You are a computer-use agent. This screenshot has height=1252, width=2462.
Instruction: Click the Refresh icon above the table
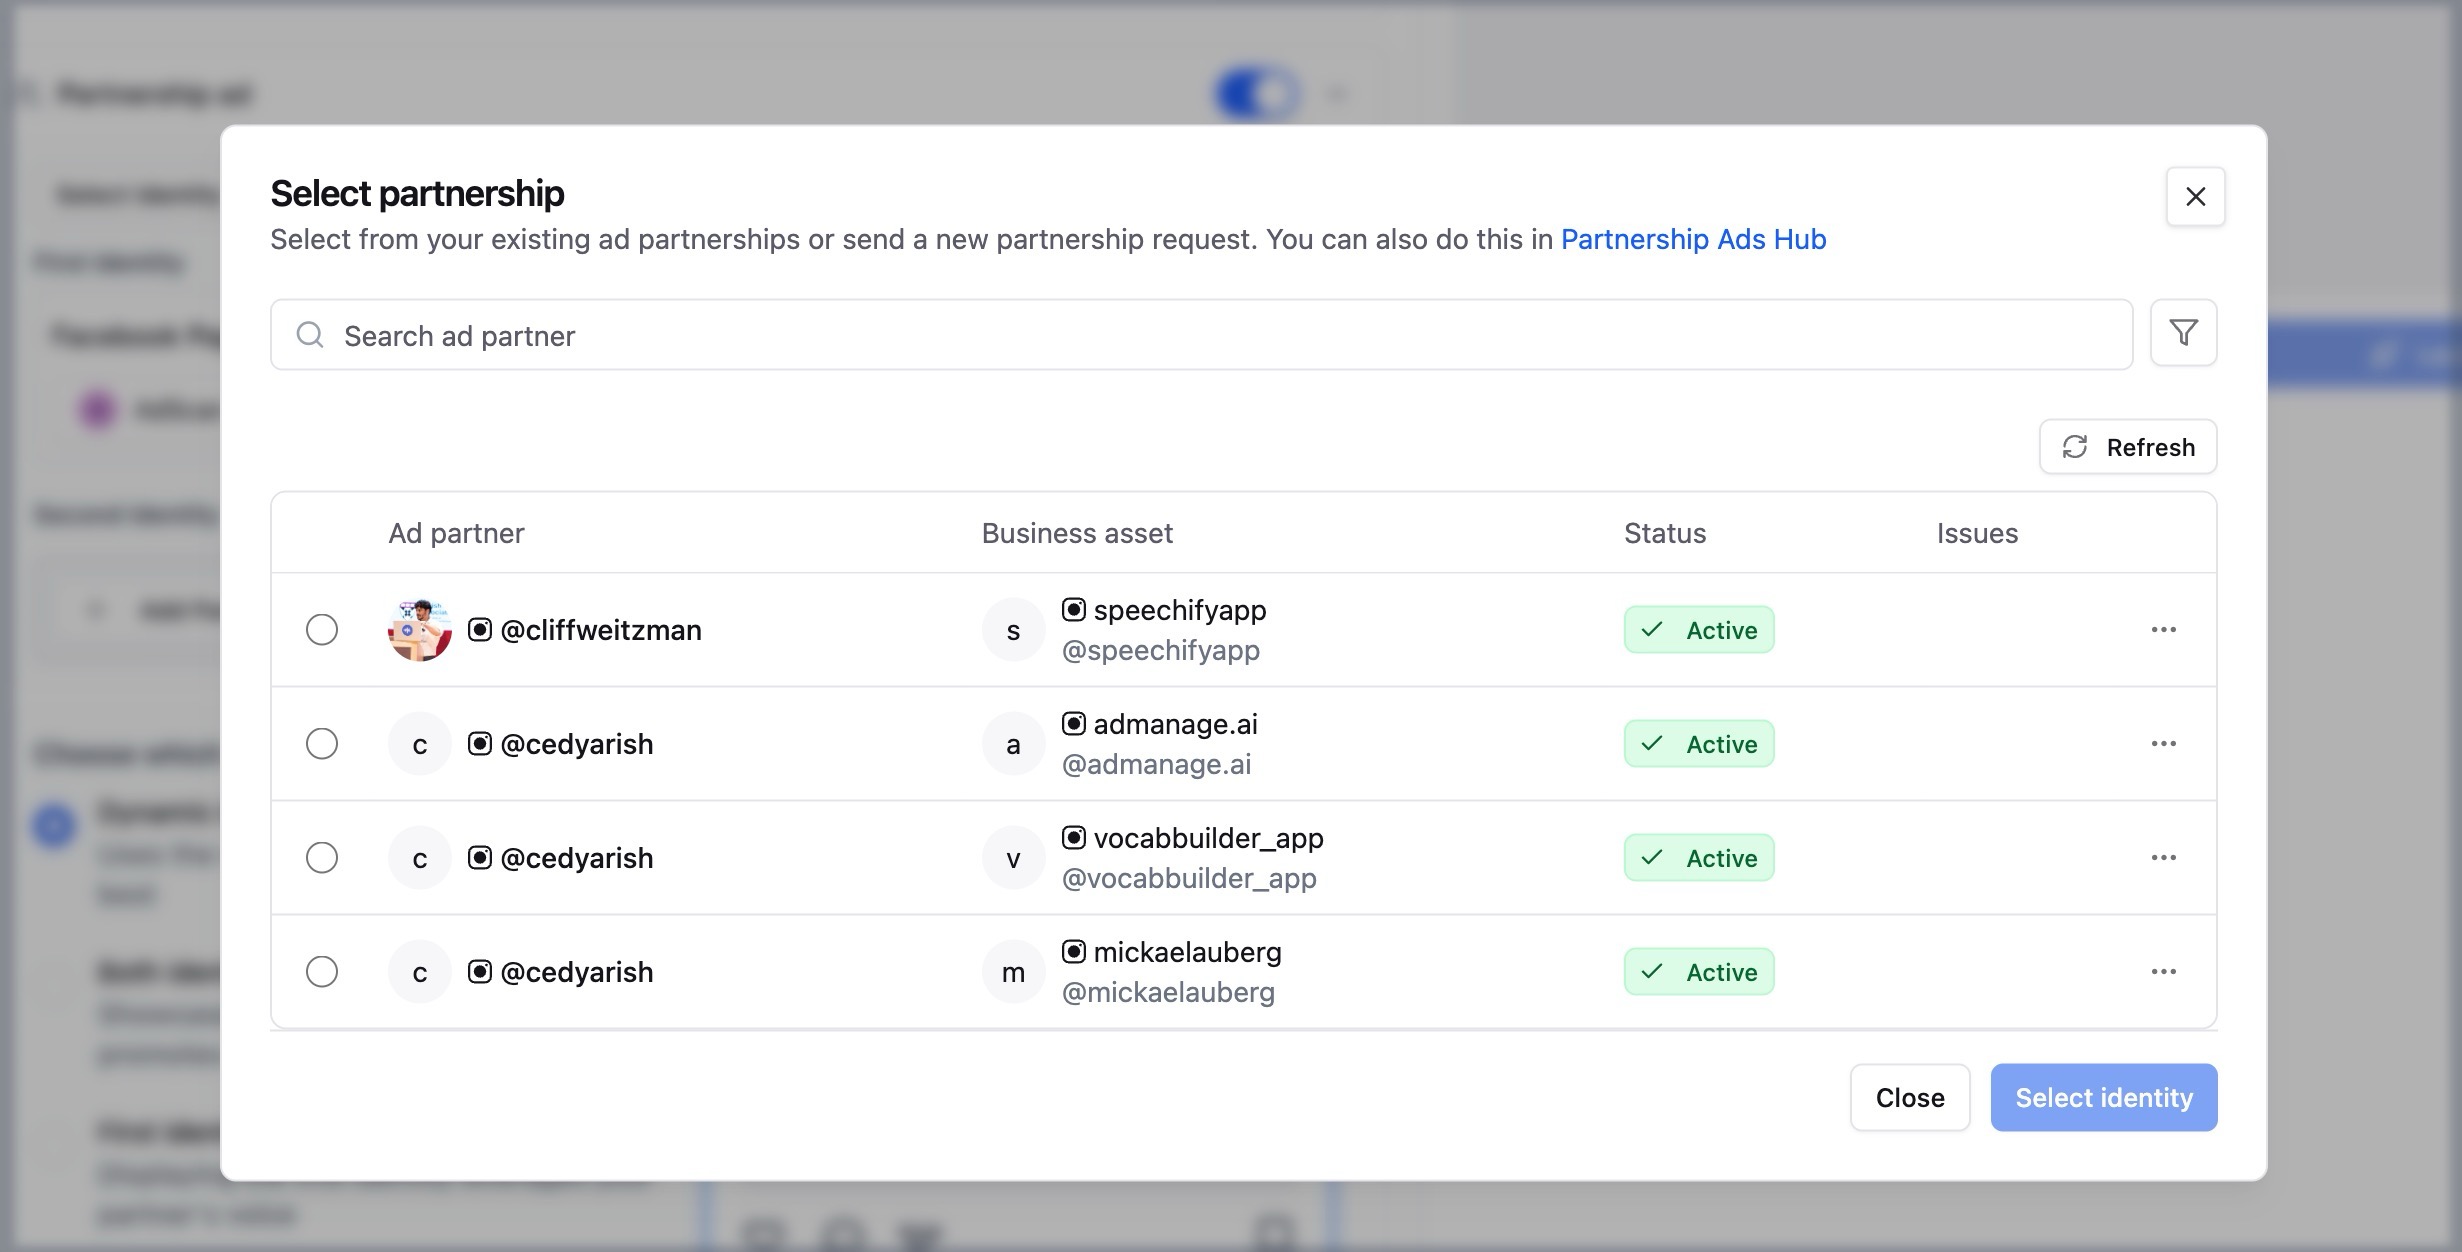[2077, 447]
